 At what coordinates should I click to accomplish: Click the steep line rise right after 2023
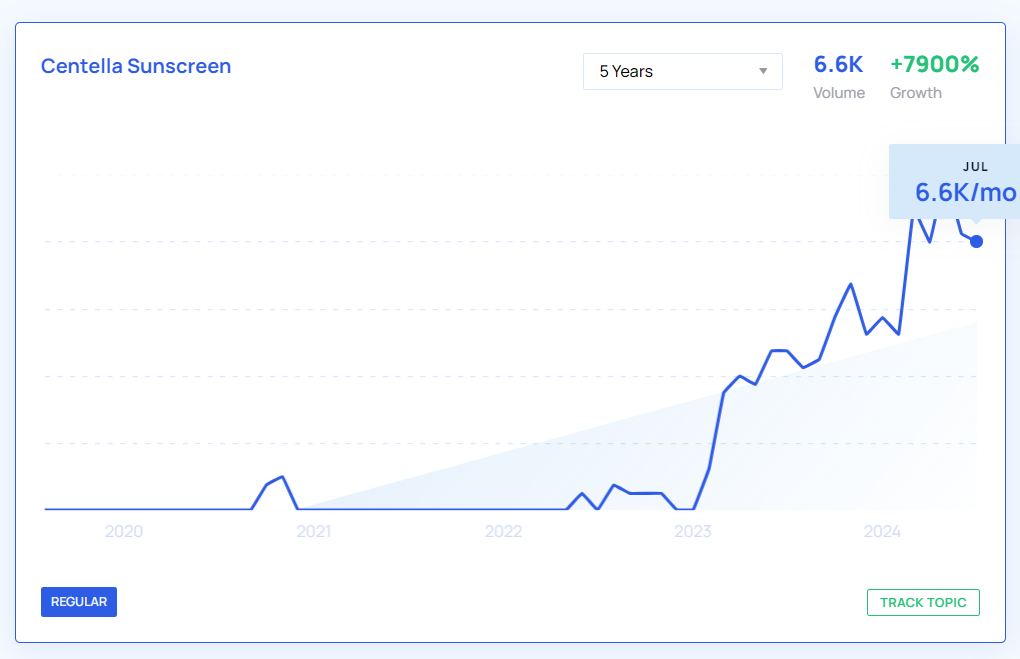[x=716, y=430]
